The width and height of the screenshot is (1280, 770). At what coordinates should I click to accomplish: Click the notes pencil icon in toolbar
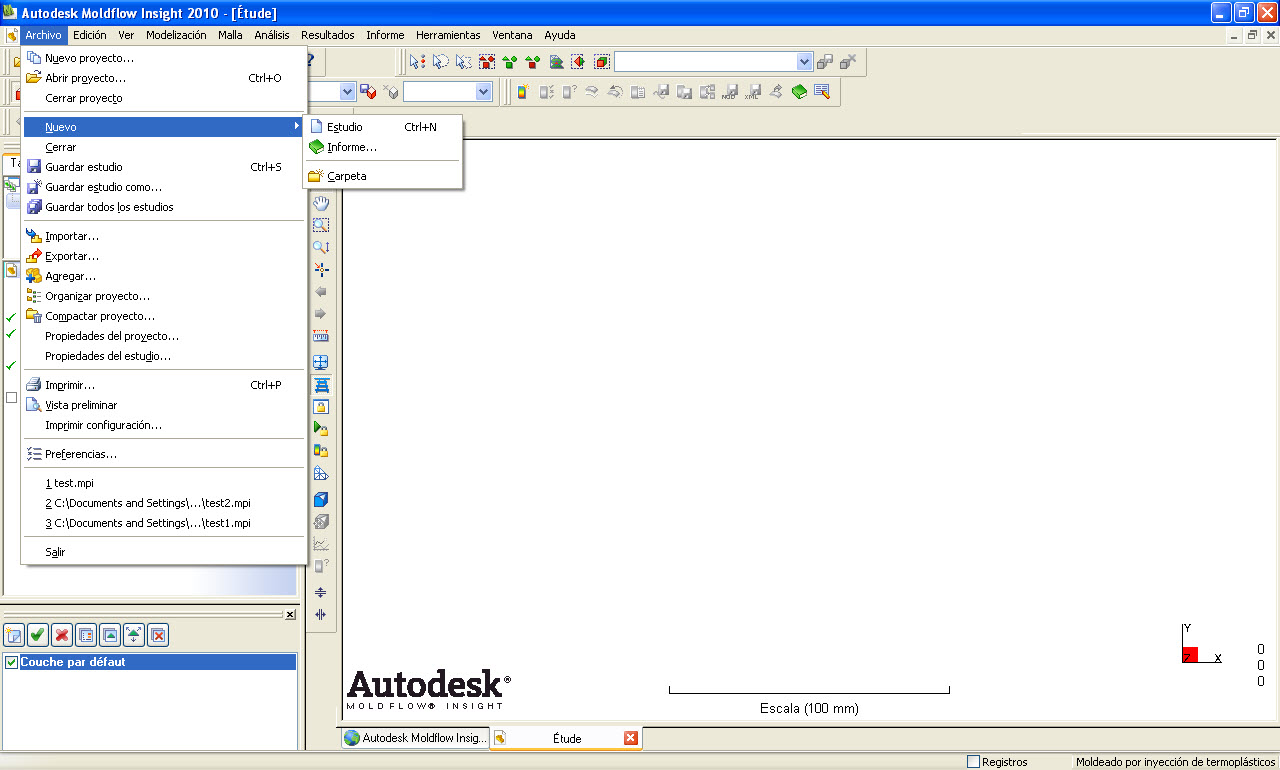(x=822, y=91)
